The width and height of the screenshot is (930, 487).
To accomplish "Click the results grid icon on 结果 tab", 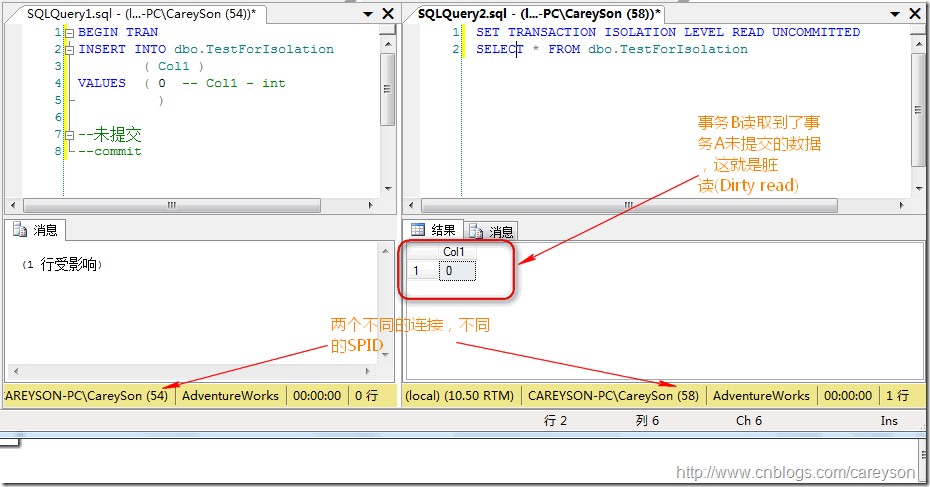I will 418,230.
